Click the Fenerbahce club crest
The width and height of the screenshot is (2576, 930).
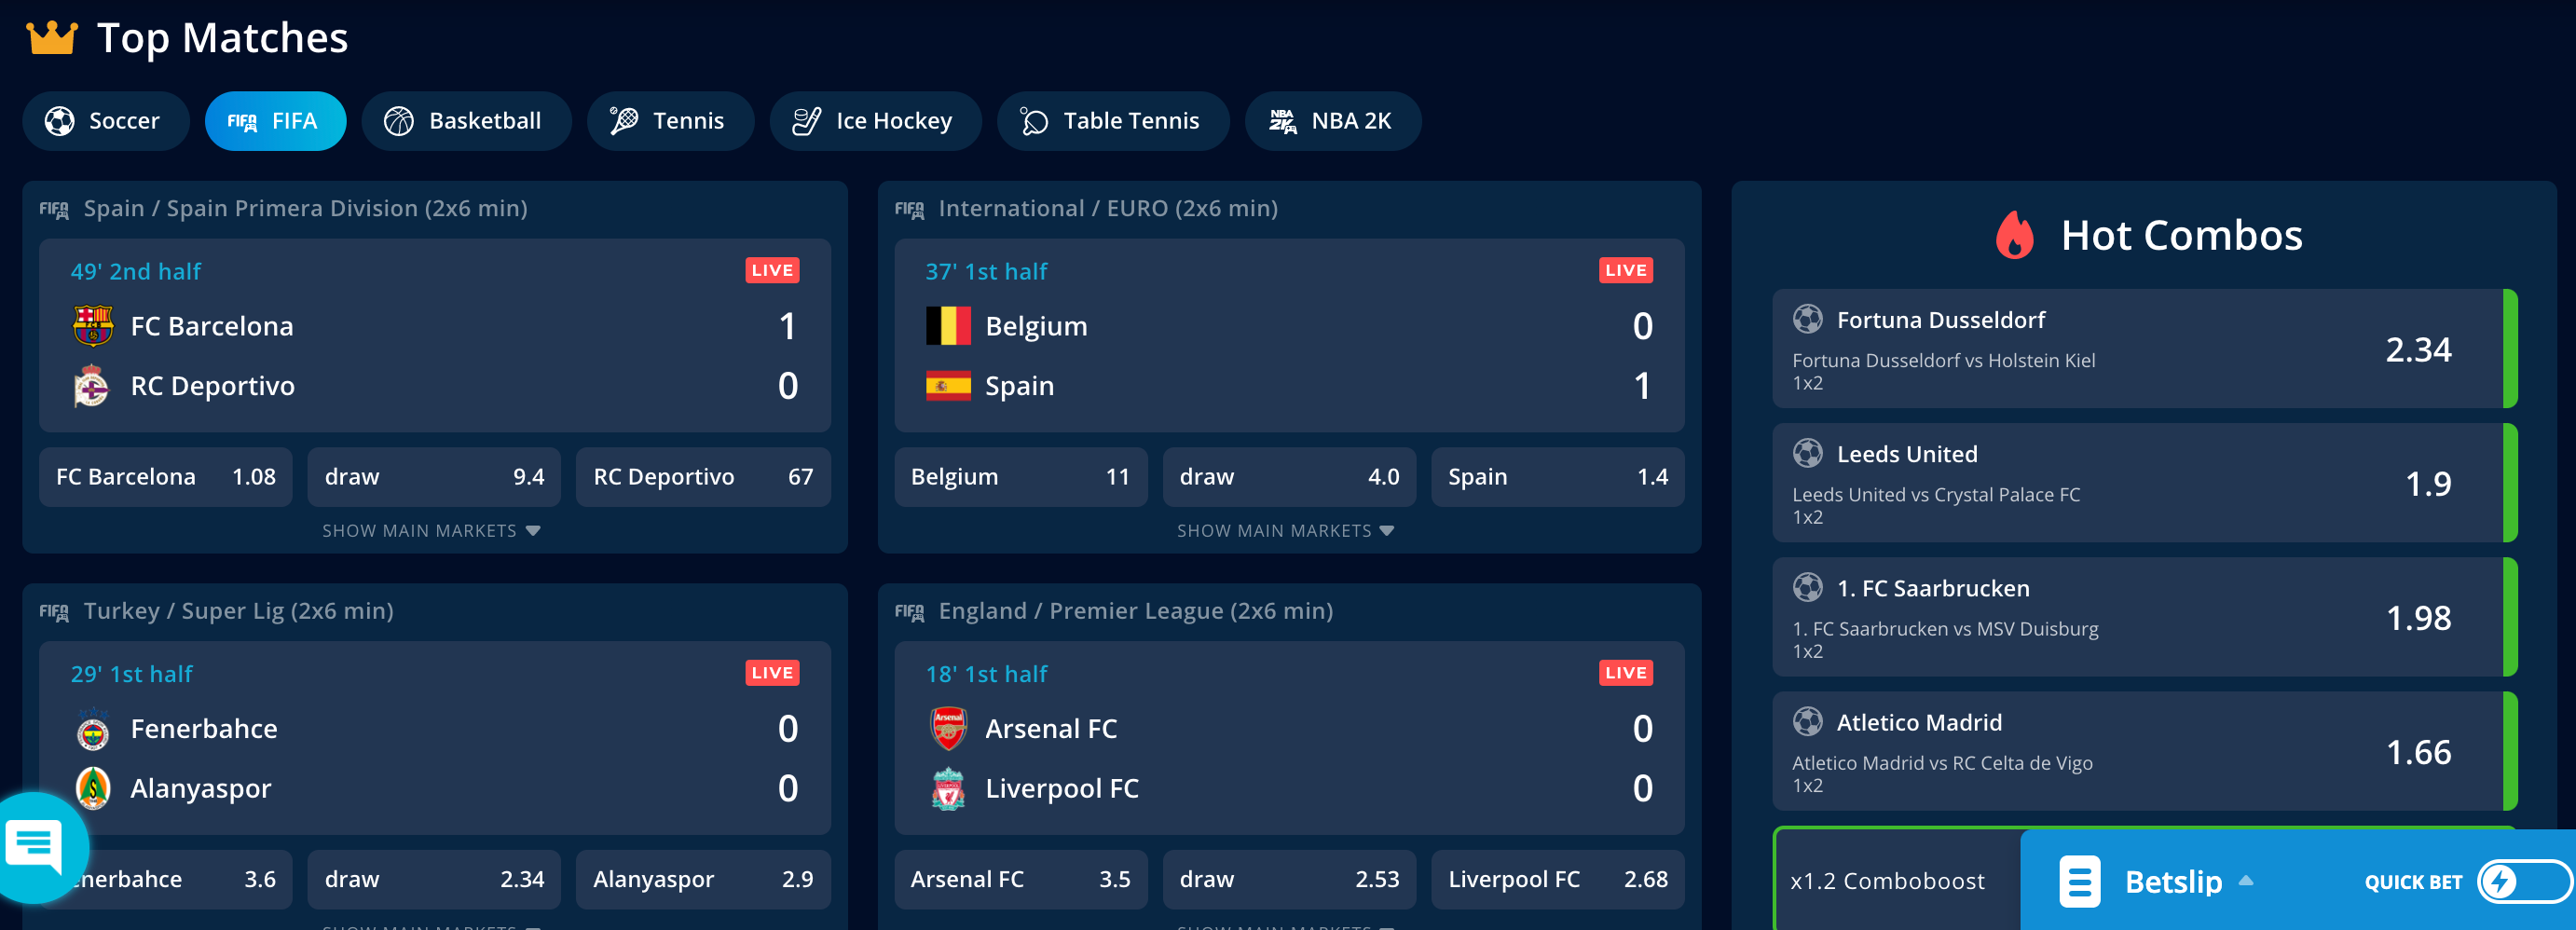pos(93,729)
